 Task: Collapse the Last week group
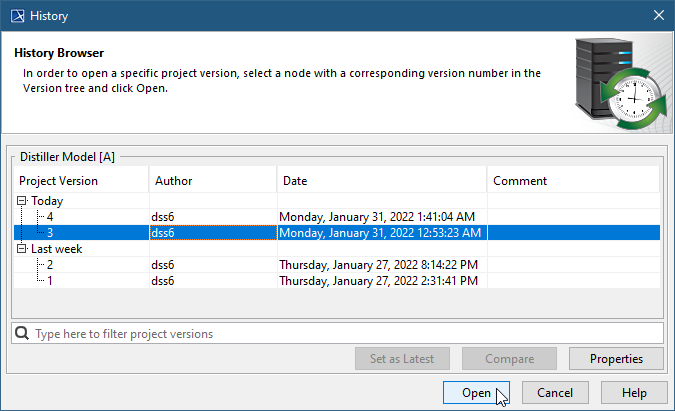coord(22,249)
